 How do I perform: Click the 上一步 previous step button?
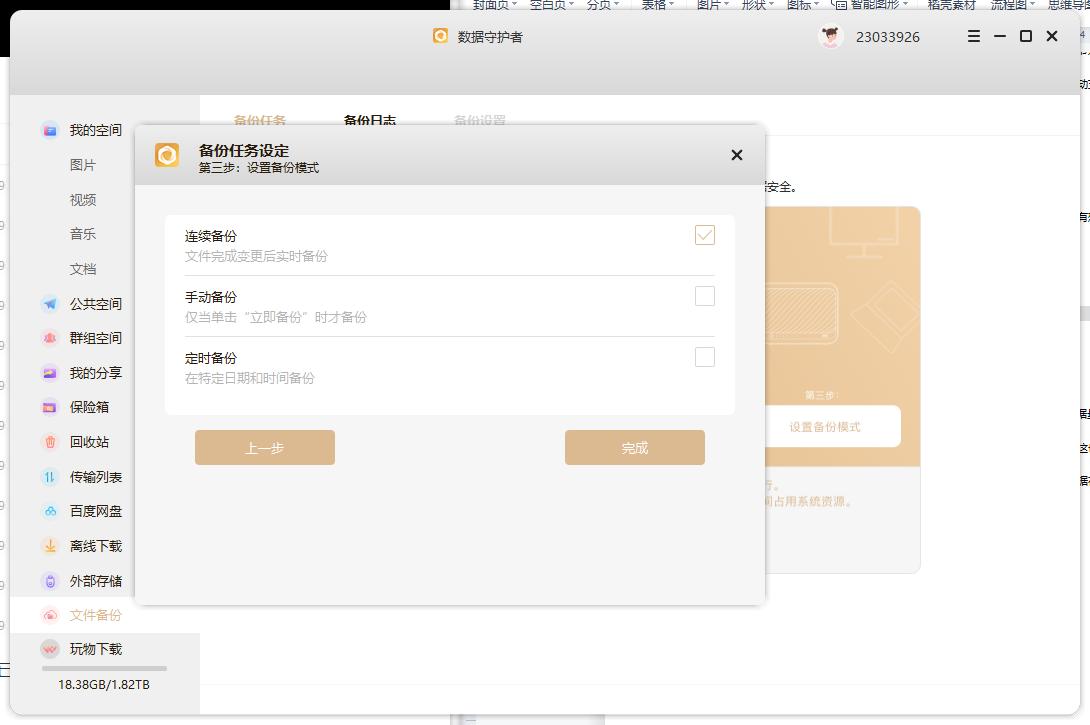tap(264, 447)
